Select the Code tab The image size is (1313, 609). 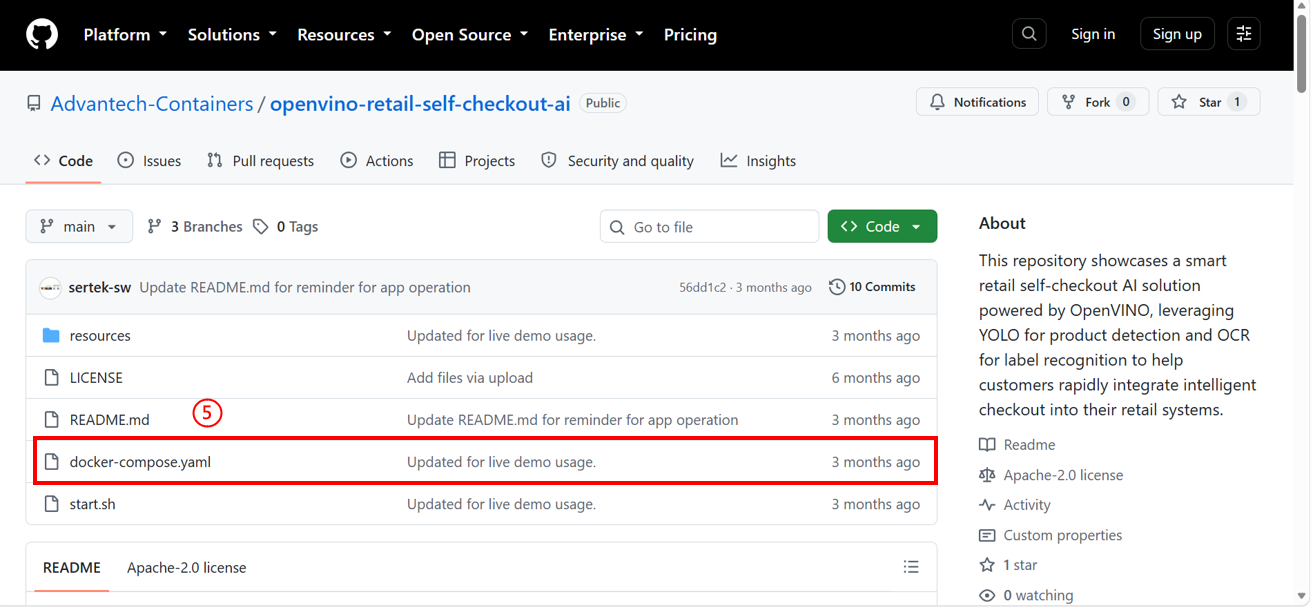pyautogui.click(x=63, y=161)
